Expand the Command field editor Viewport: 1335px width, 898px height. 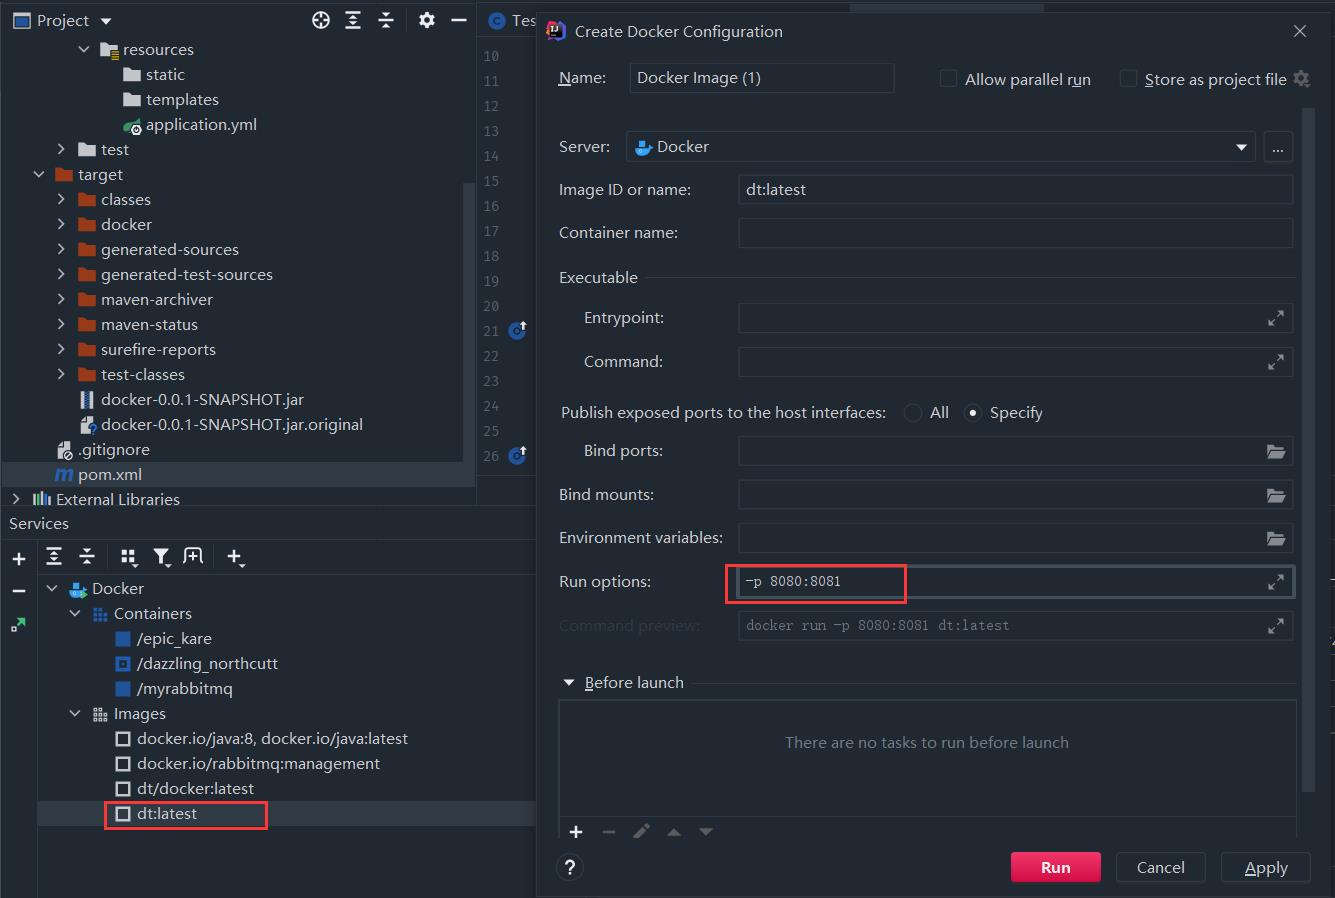1276,362
